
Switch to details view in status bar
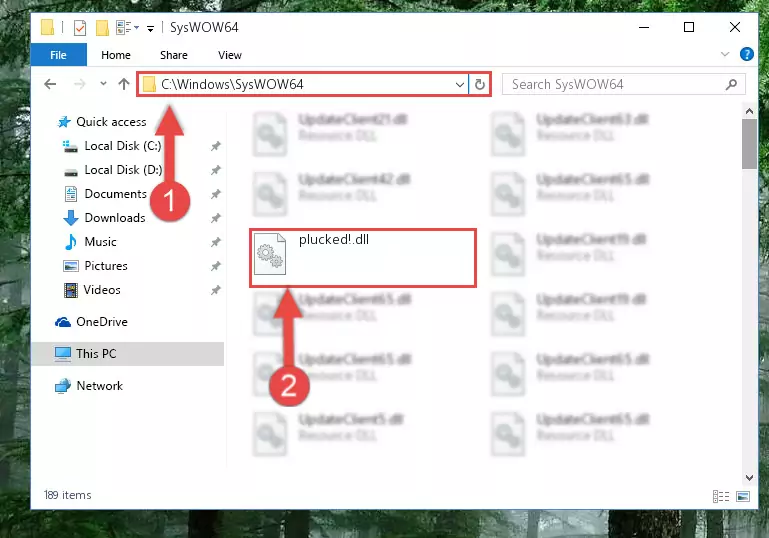pyautogui.click(x=721, y=496)
